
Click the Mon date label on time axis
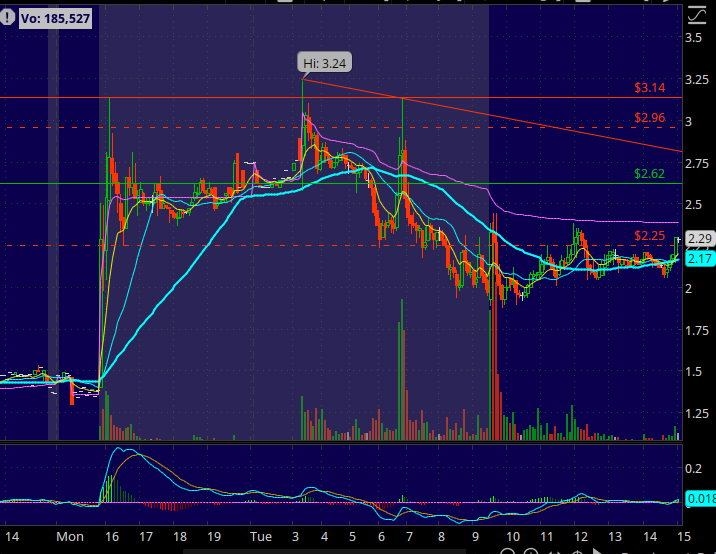[70, 537]
